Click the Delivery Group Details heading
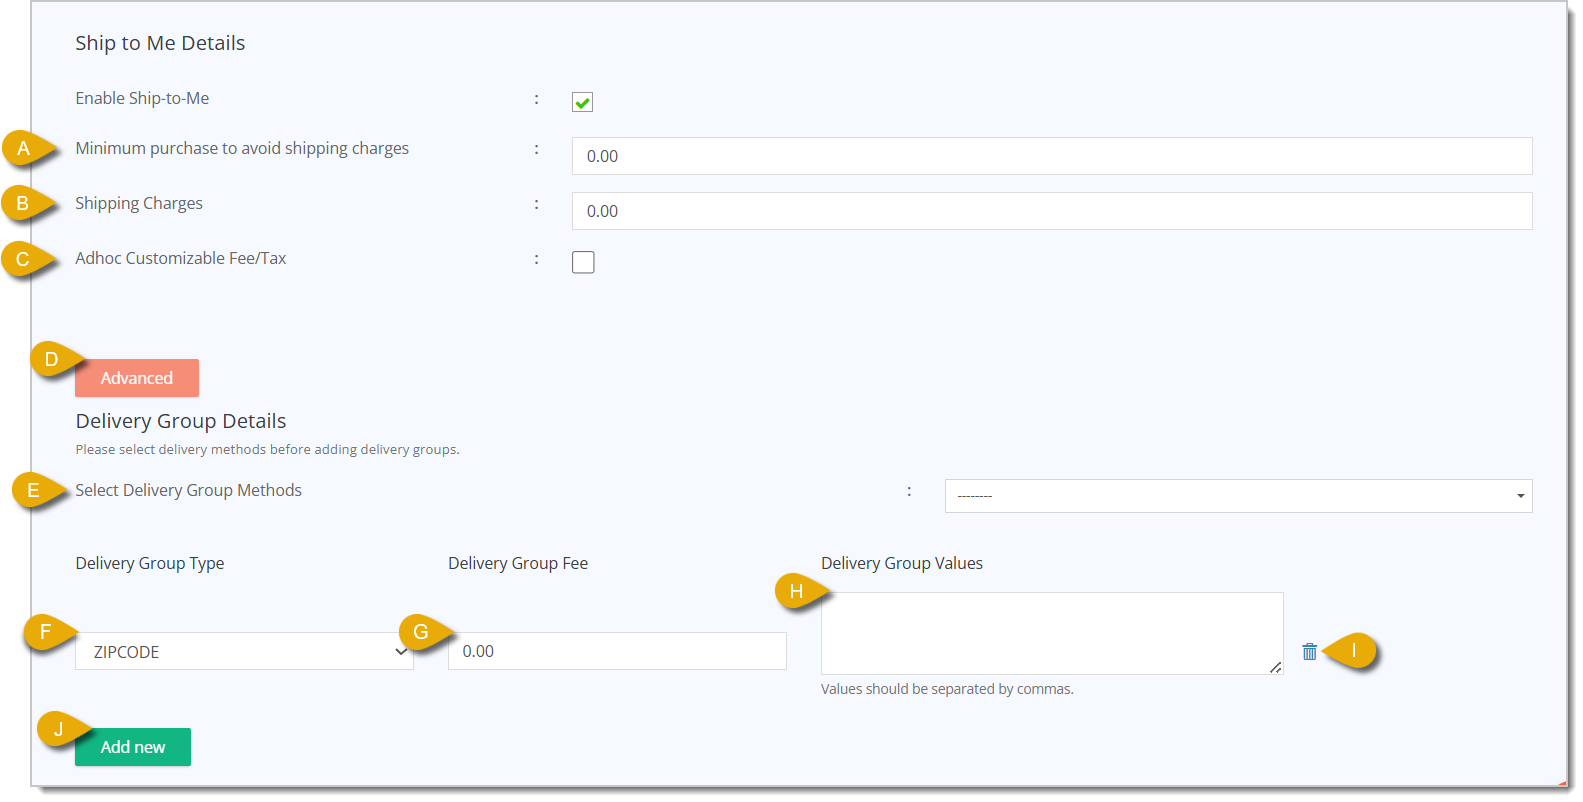1583x802 pixels. (x=181, y=421)
